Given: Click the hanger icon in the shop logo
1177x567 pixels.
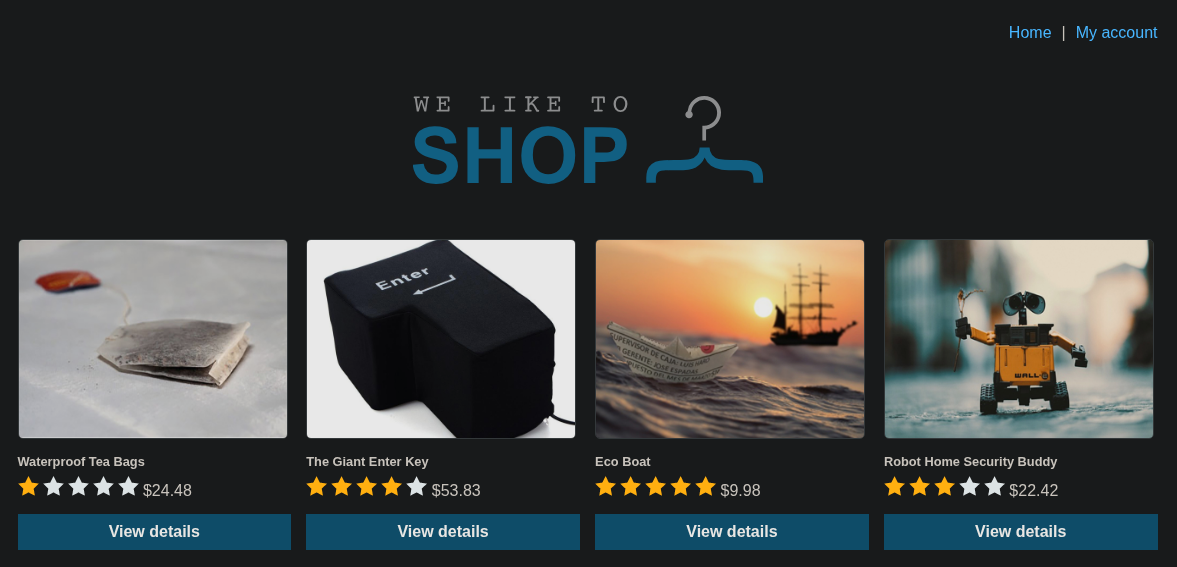Looking at the screenshot, I should pyautogui.click(x=704, y=140).
